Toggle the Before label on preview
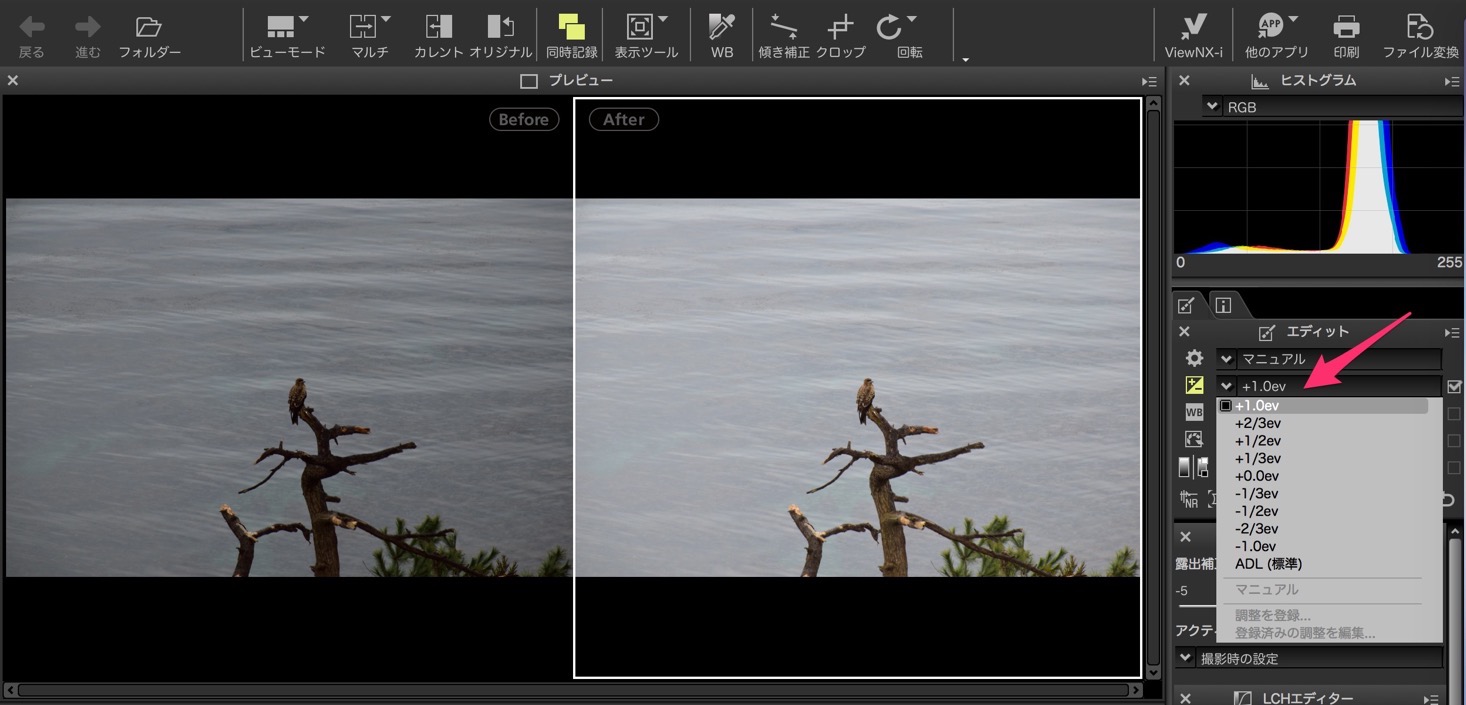1466x705 pixels. (523, 120)
